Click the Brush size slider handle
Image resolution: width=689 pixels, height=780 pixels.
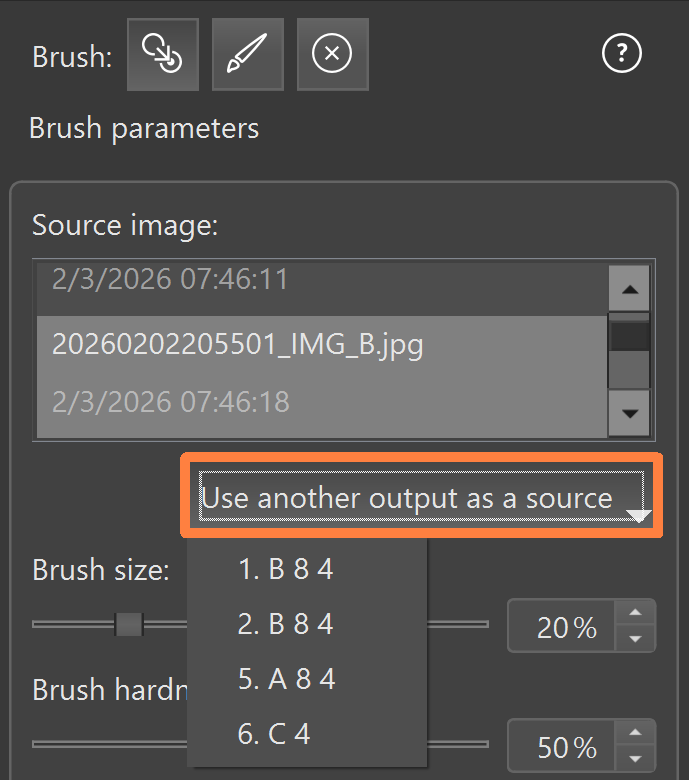click(129, 625)
